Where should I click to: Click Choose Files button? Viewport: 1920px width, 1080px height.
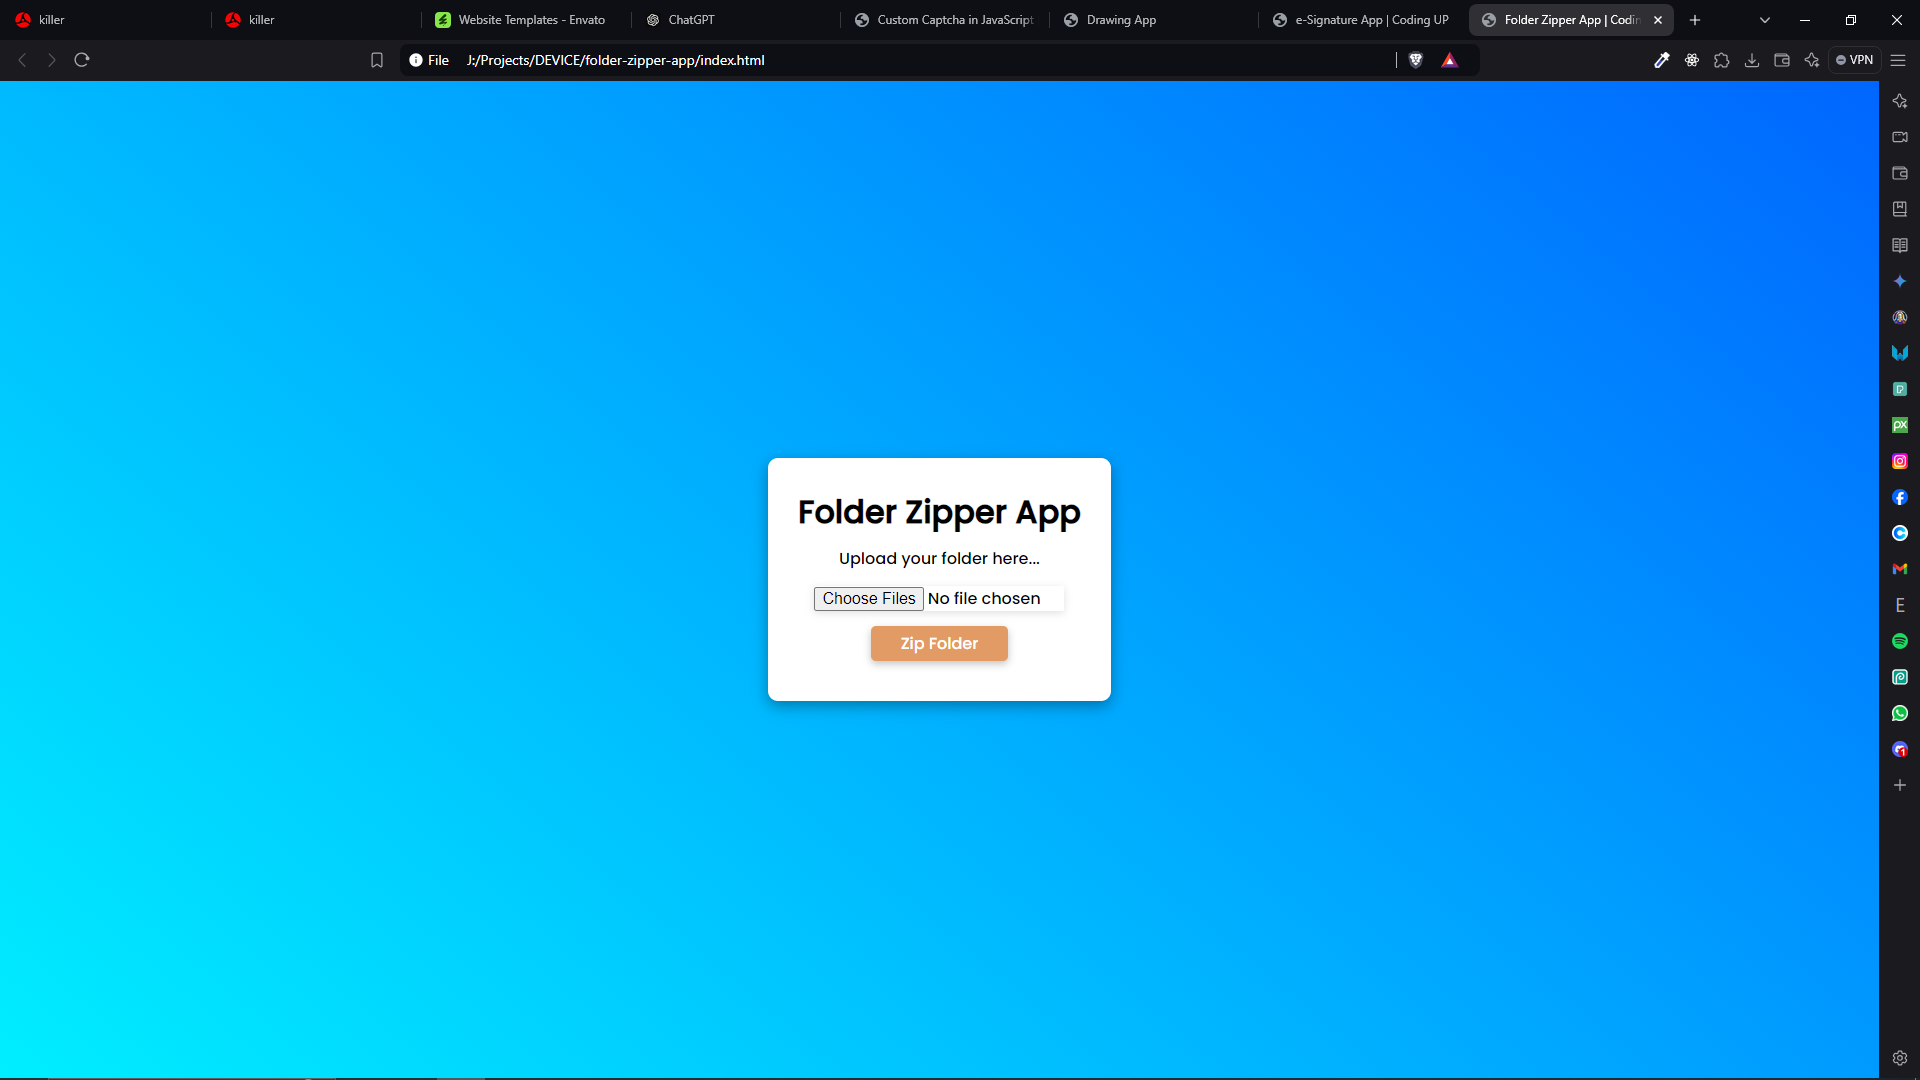868,598
